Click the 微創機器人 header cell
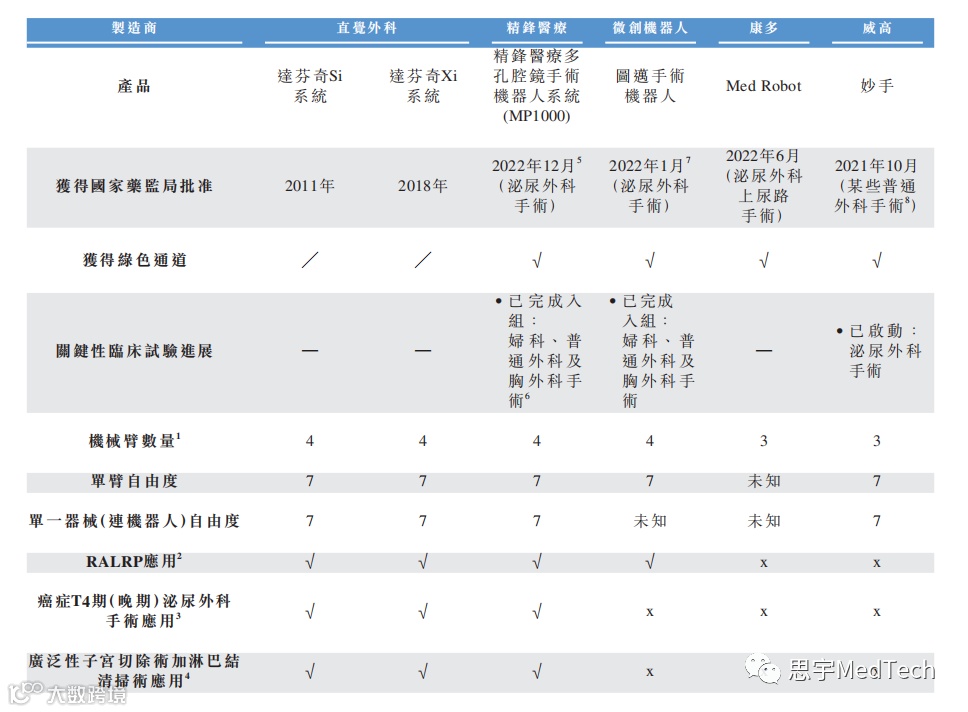968x712 pixels. tap(649, 28)
